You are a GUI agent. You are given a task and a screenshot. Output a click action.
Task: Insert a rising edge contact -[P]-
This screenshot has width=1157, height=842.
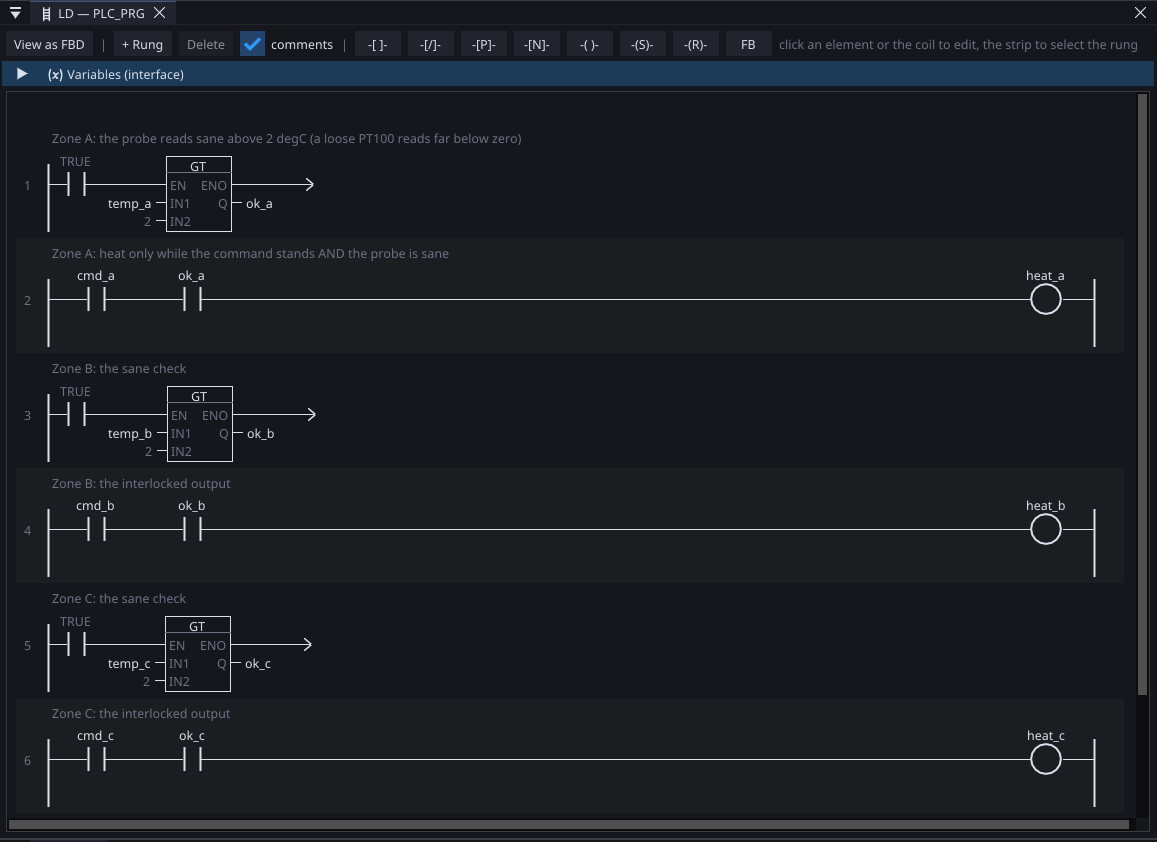[x=483, y=44]
